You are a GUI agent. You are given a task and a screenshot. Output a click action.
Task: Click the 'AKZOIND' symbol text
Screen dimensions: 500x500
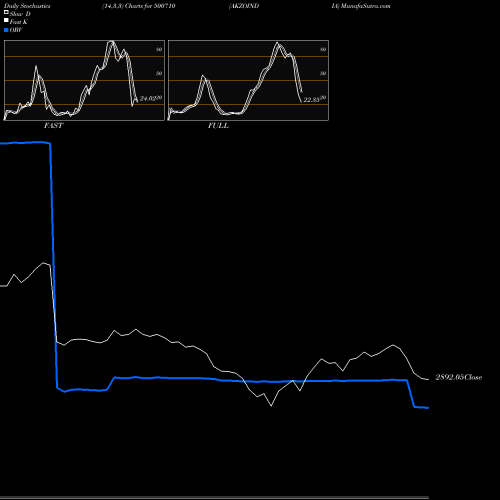244,6
